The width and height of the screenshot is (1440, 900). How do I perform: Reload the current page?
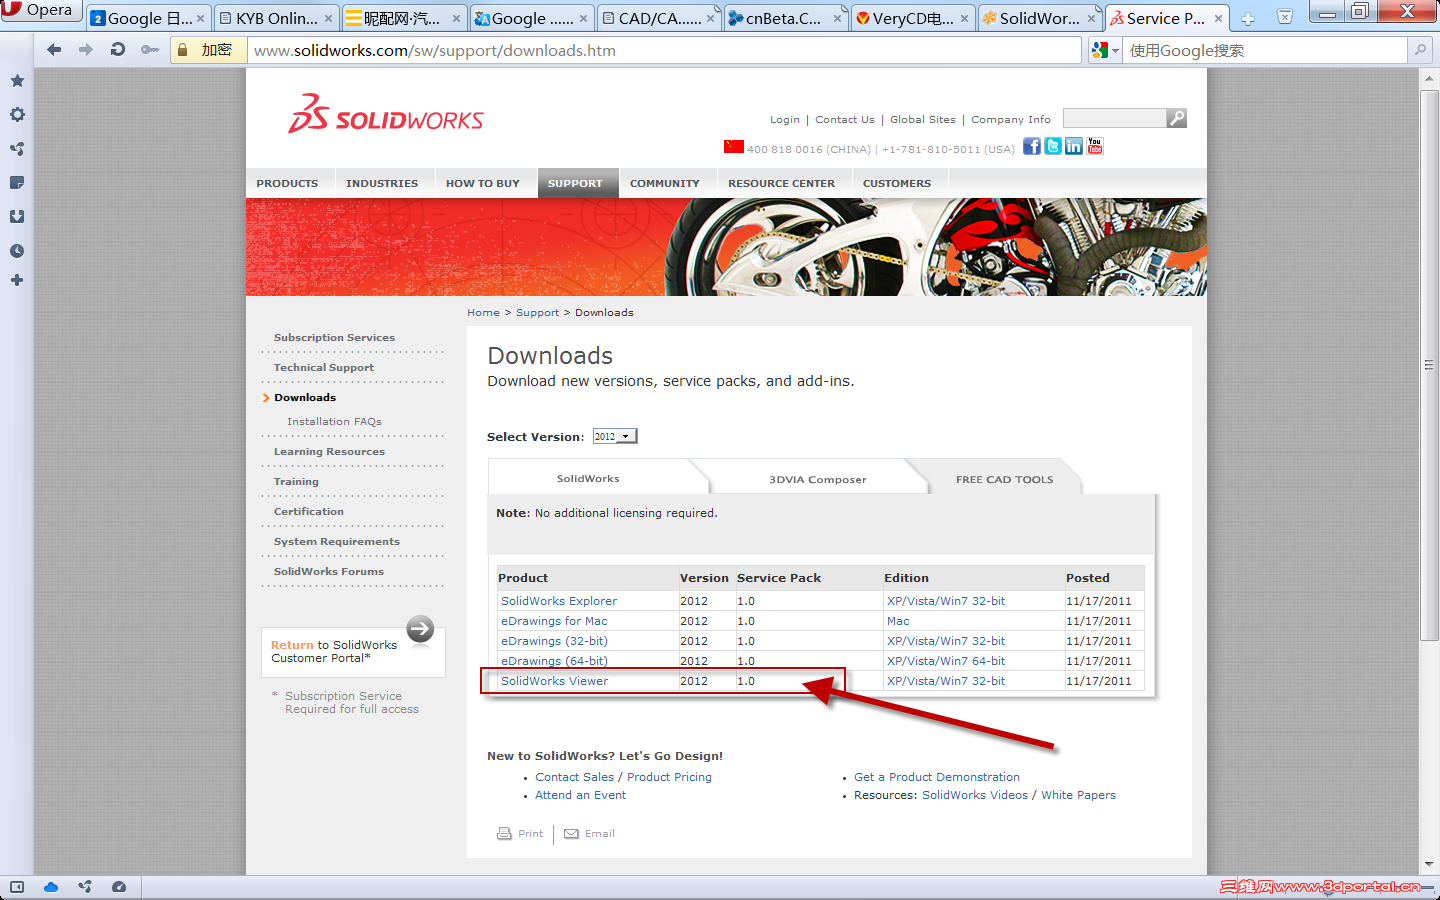[118, 50]
